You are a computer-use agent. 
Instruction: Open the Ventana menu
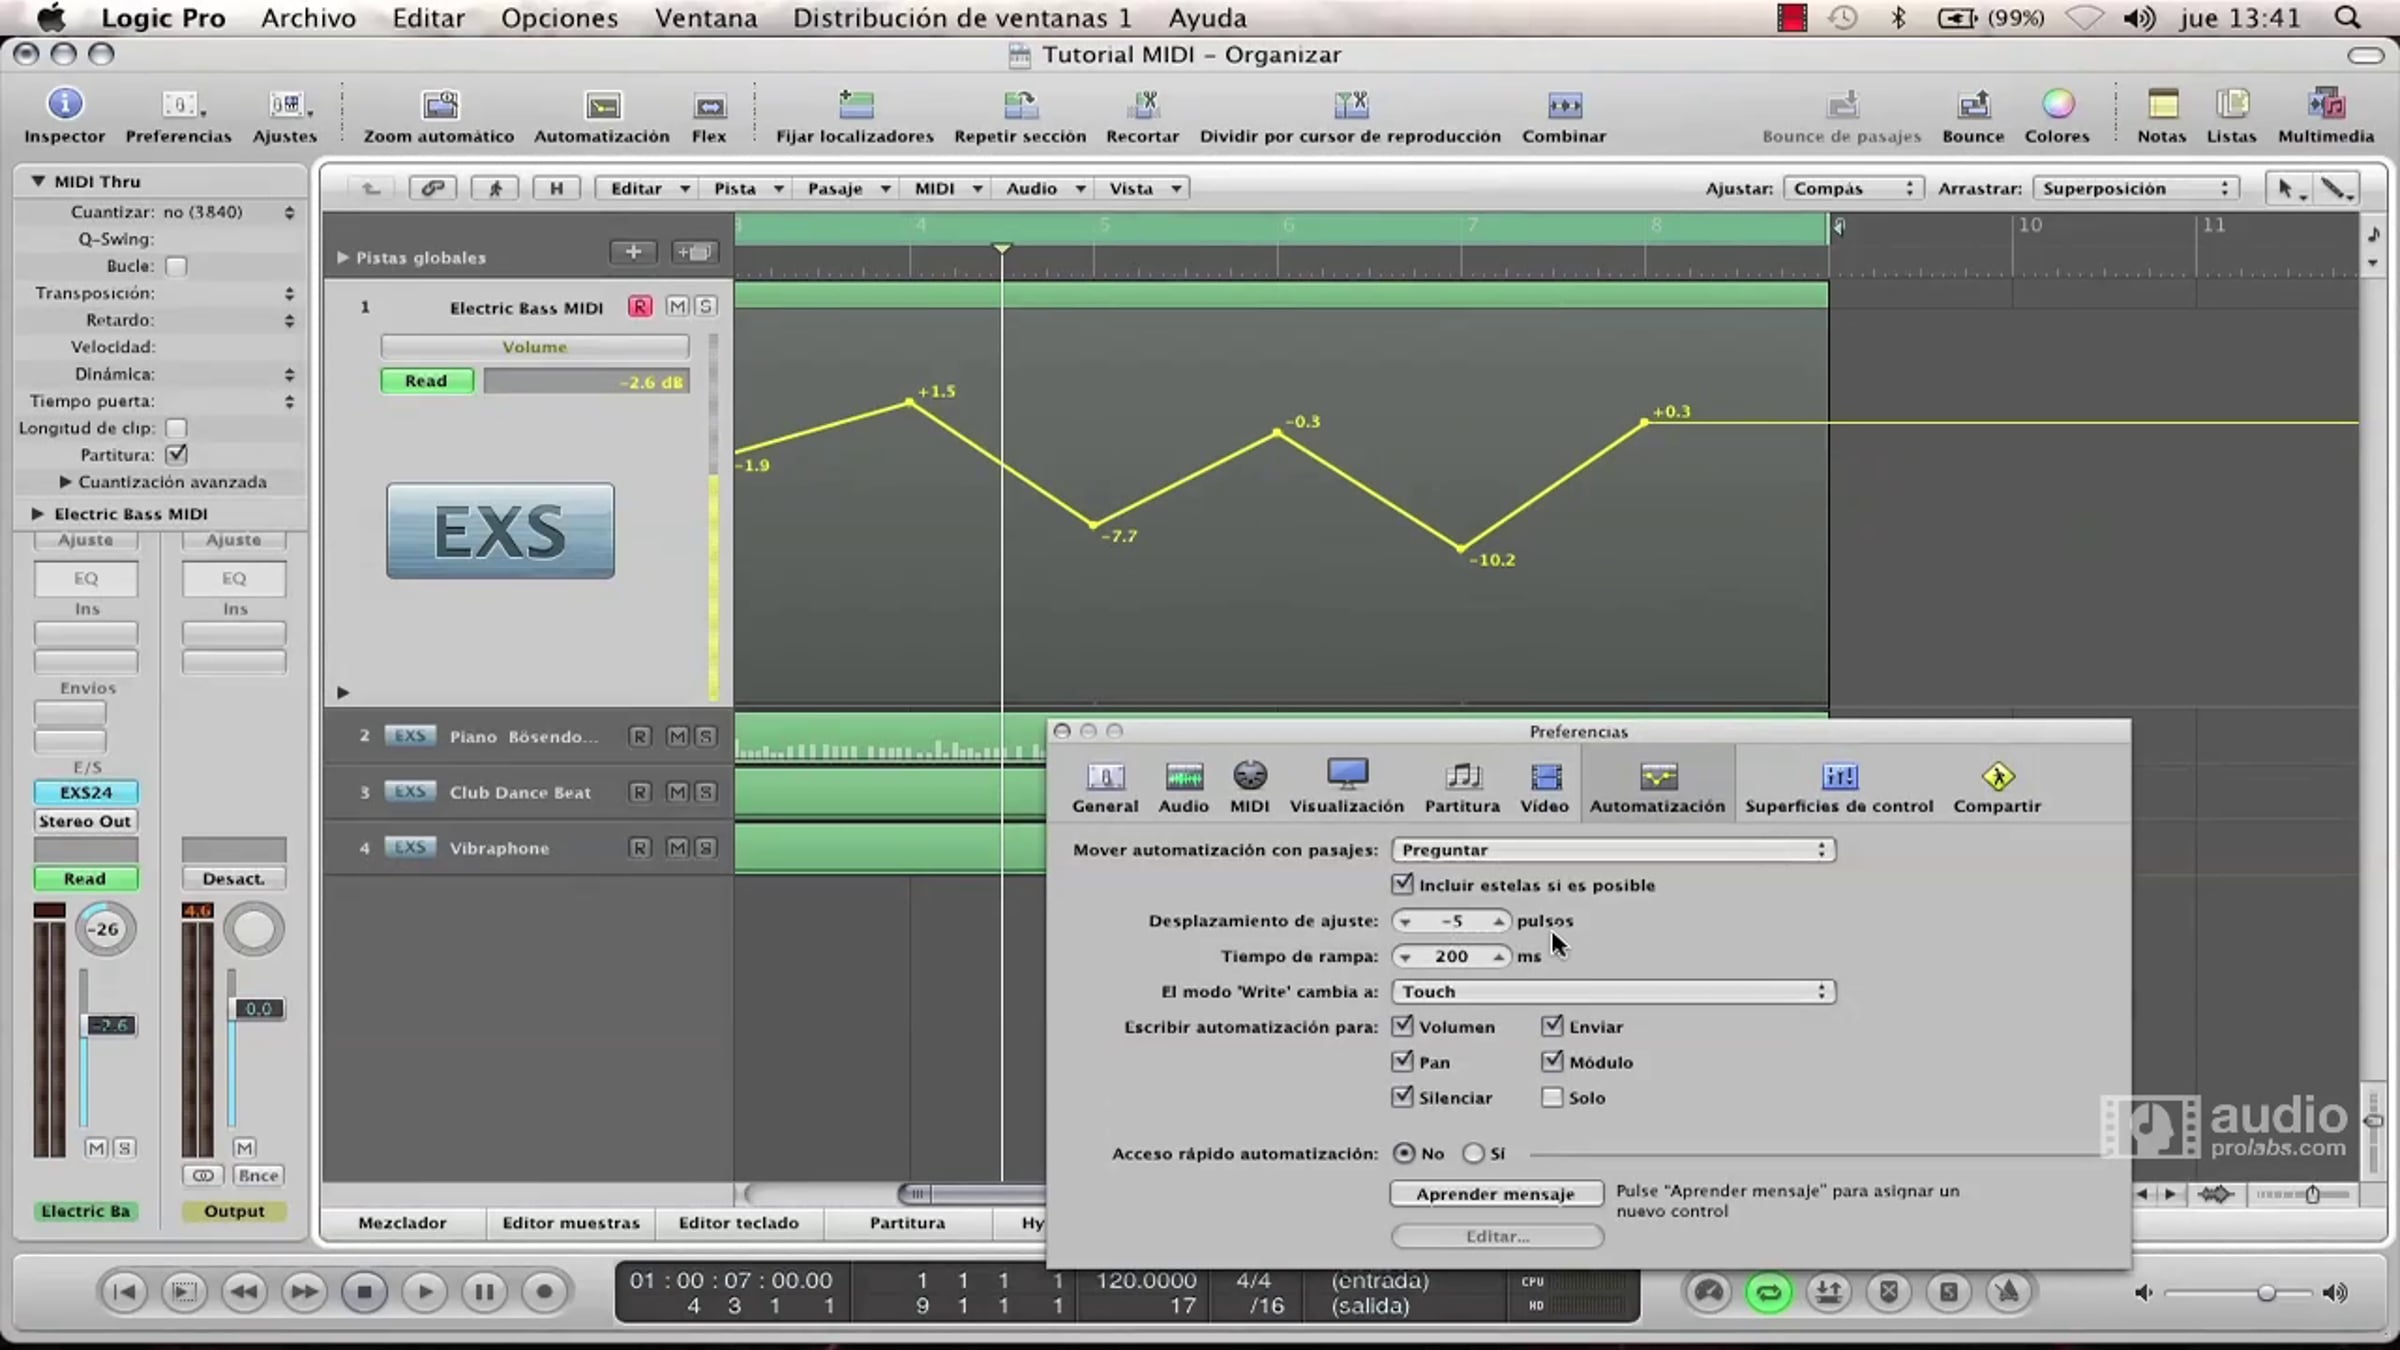tap(705, 18)
